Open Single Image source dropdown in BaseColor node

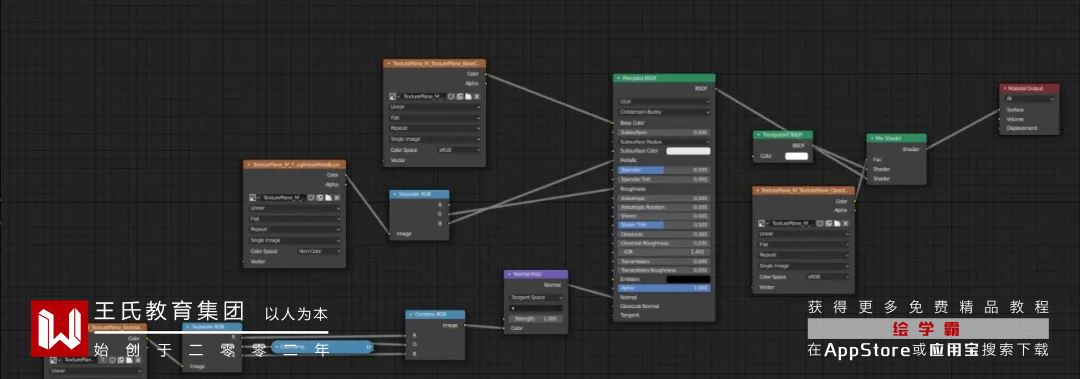click(x=435, y=139)
